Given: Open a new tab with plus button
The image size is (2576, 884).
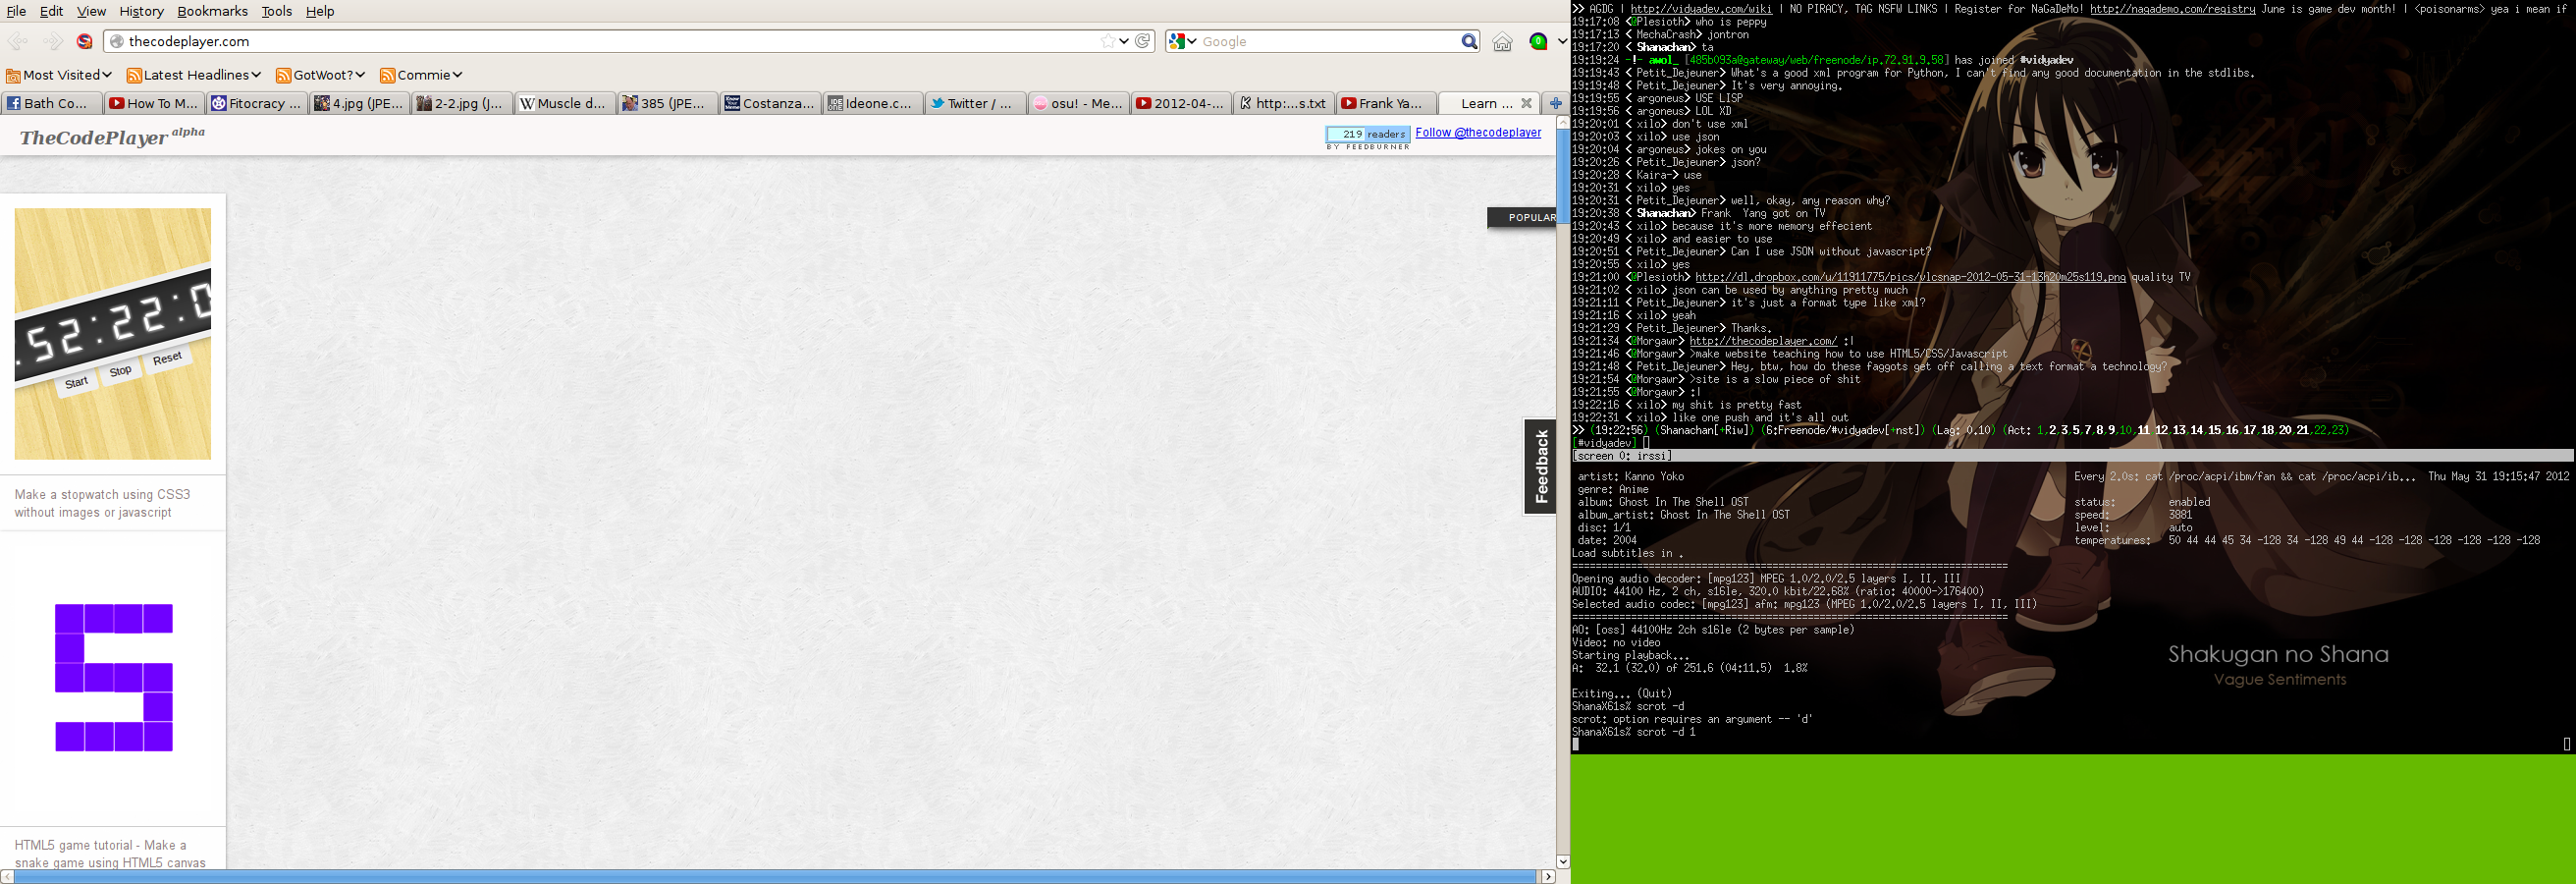Looking at the screenshot, I should click(x=1555, y=103).
